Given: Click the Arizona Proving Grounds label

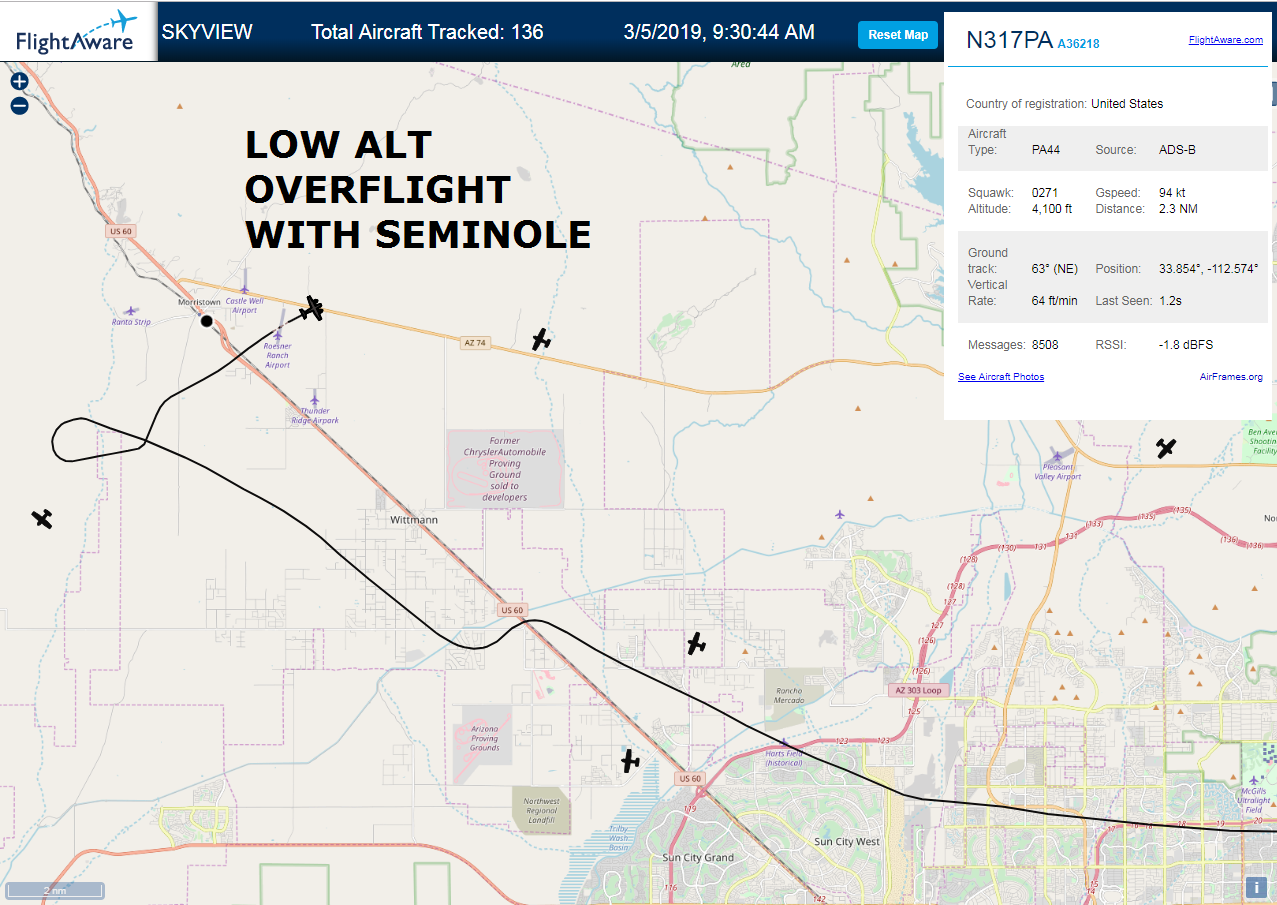Looking at the screenshot, I should click(484, 739).
